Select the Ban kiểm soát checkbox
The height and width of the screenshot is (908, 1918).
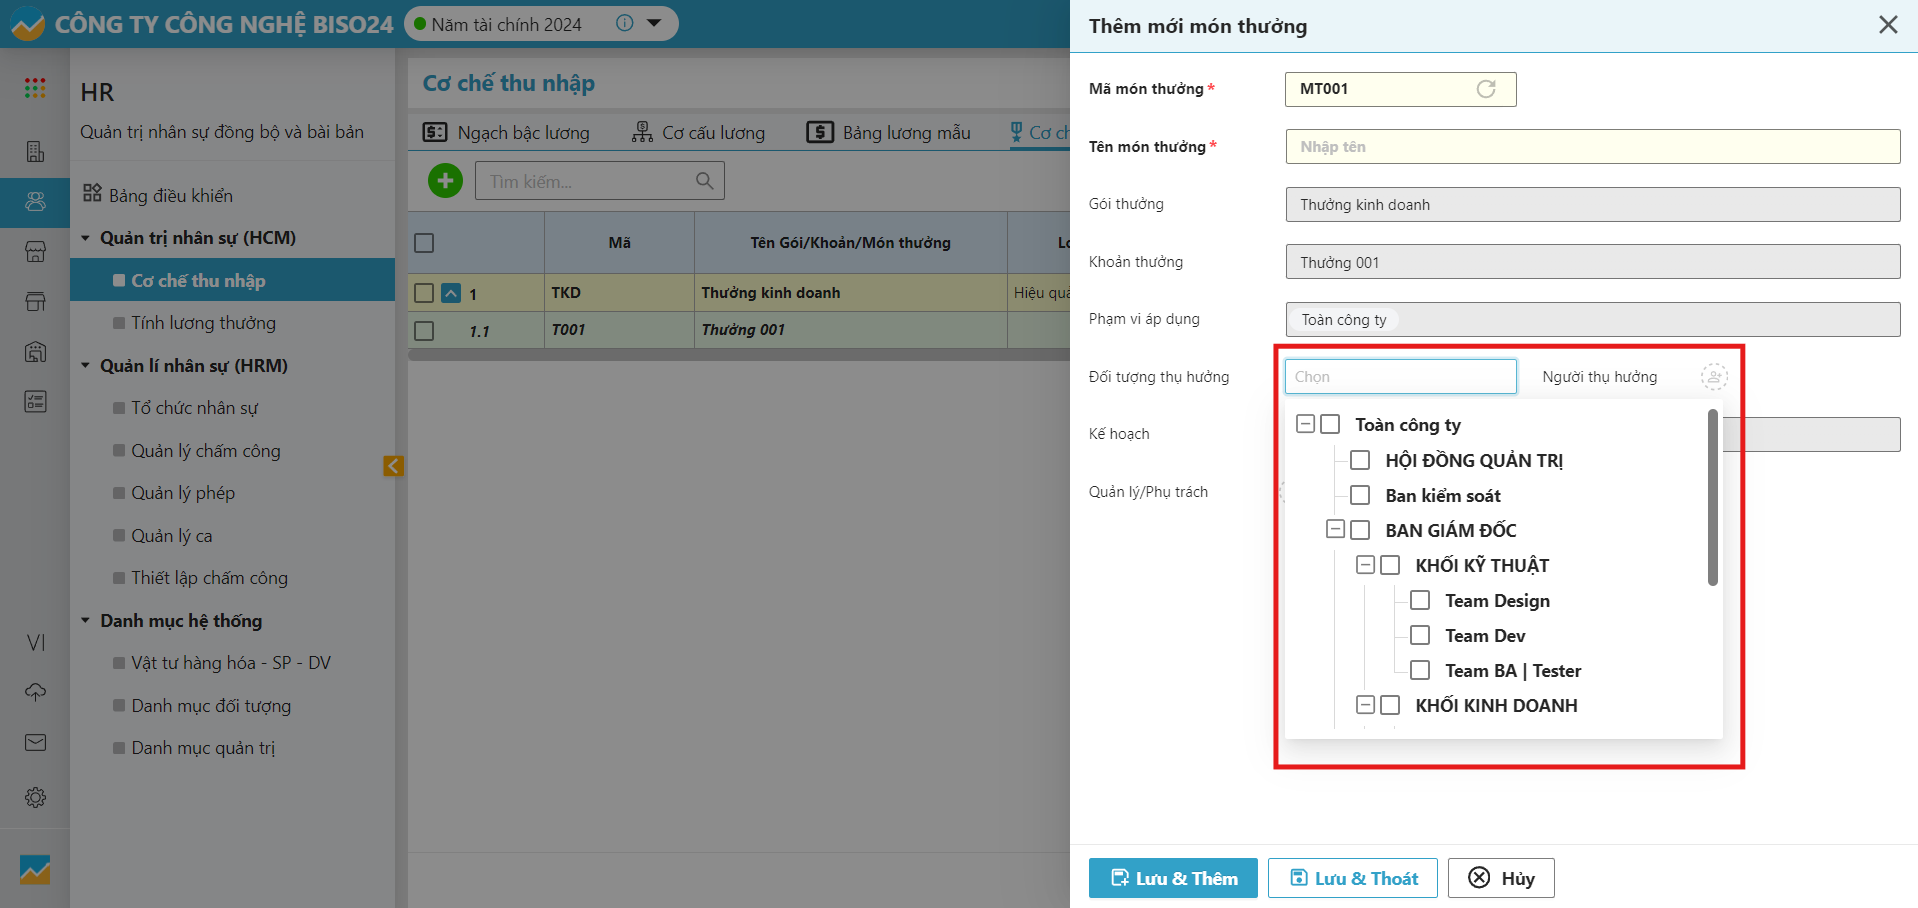[1360, 495]
